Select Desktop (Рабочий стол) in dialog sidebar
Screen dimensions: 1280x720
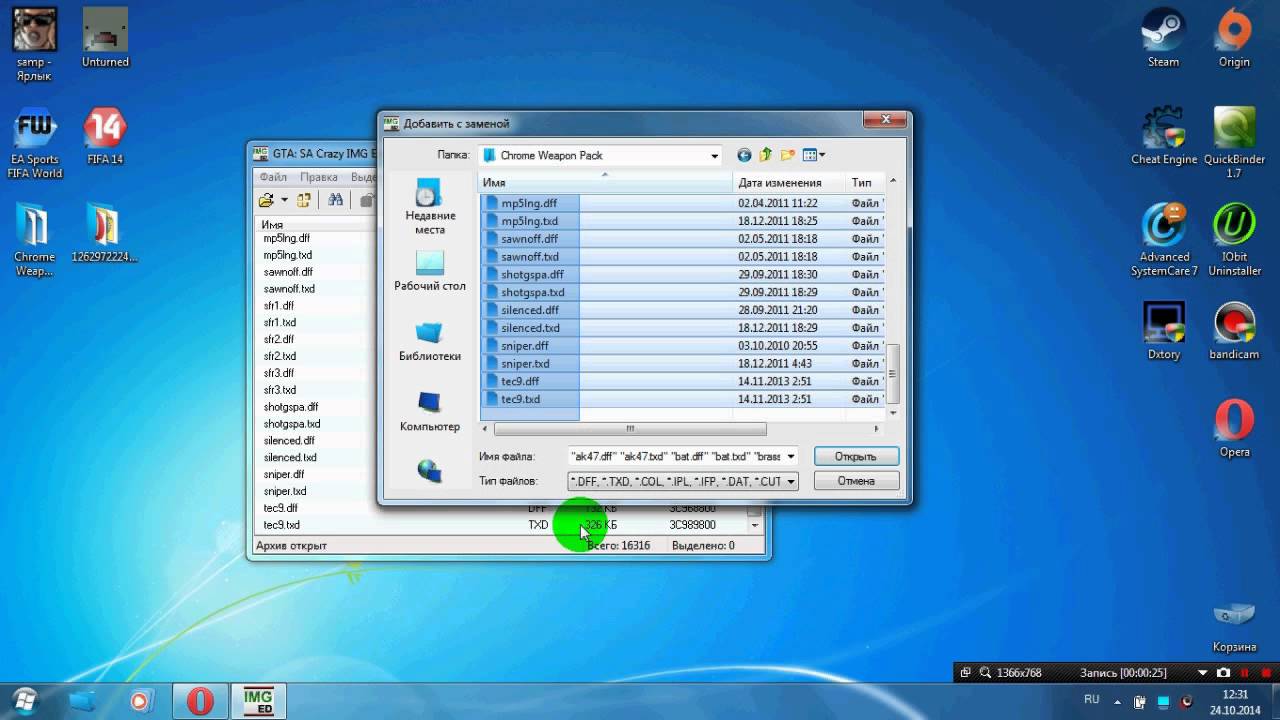click(x=430, y=271)
